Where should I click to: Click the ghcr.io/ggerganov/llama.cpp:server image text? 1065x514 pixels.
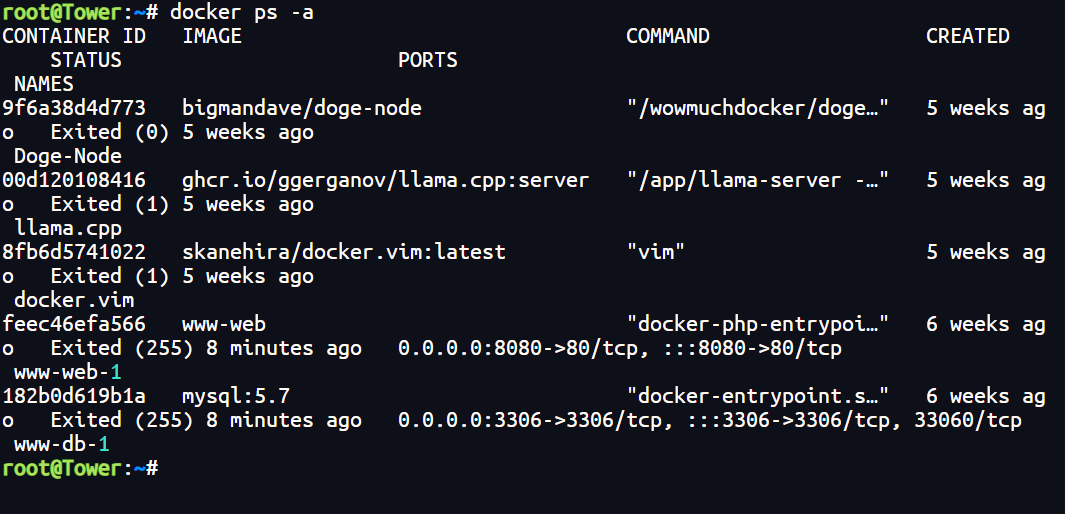click(x=386, y=181)
